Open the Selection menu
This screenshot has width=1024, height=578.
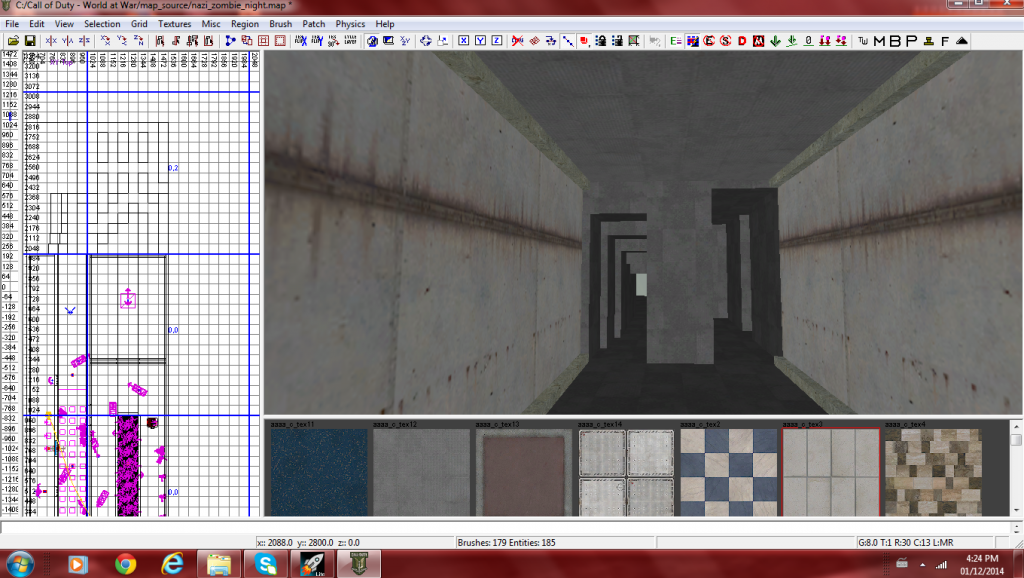[102, 24]
